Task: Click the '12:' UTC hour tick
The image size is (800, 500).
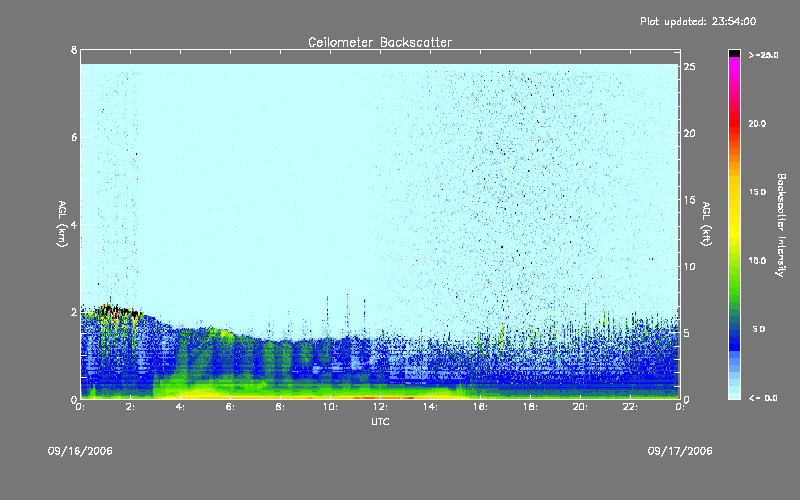Action: pyautogui.click(x=380, y=407)
